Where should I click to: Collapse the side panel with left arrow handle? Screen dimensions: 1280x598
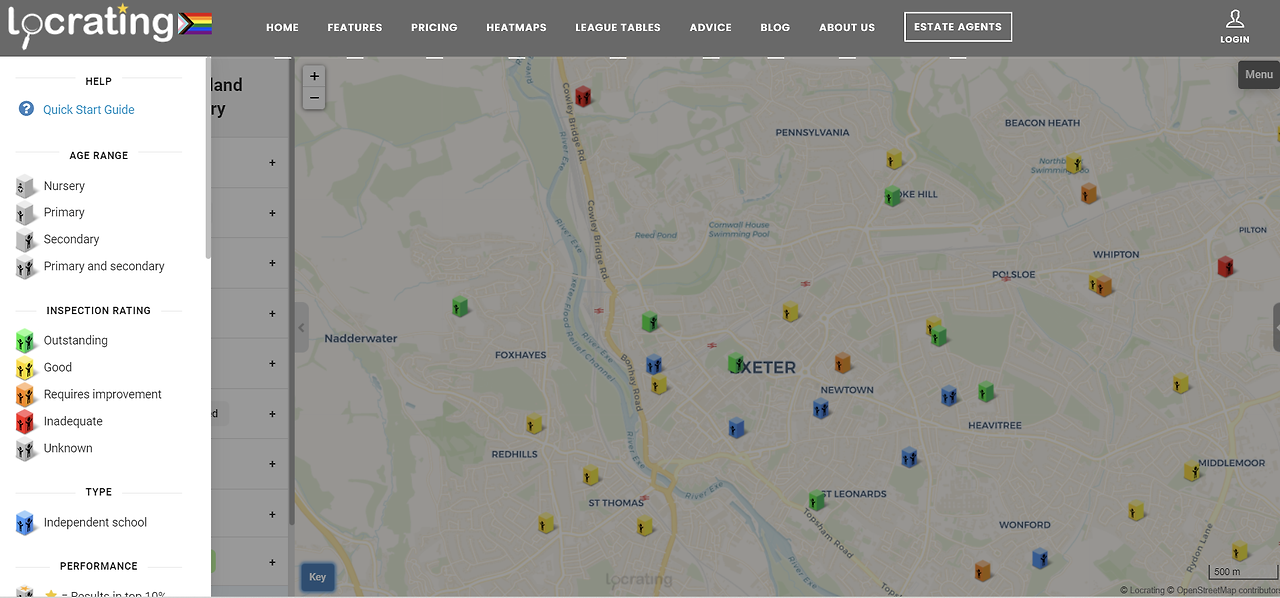coord(302,327)
